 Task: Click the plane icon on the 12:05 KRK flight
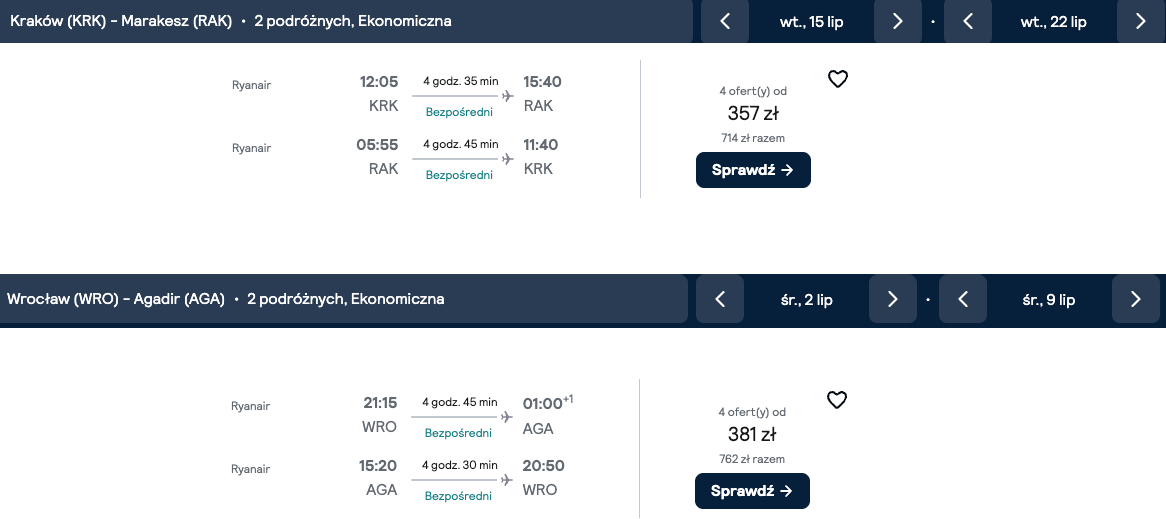coord(508,96)
